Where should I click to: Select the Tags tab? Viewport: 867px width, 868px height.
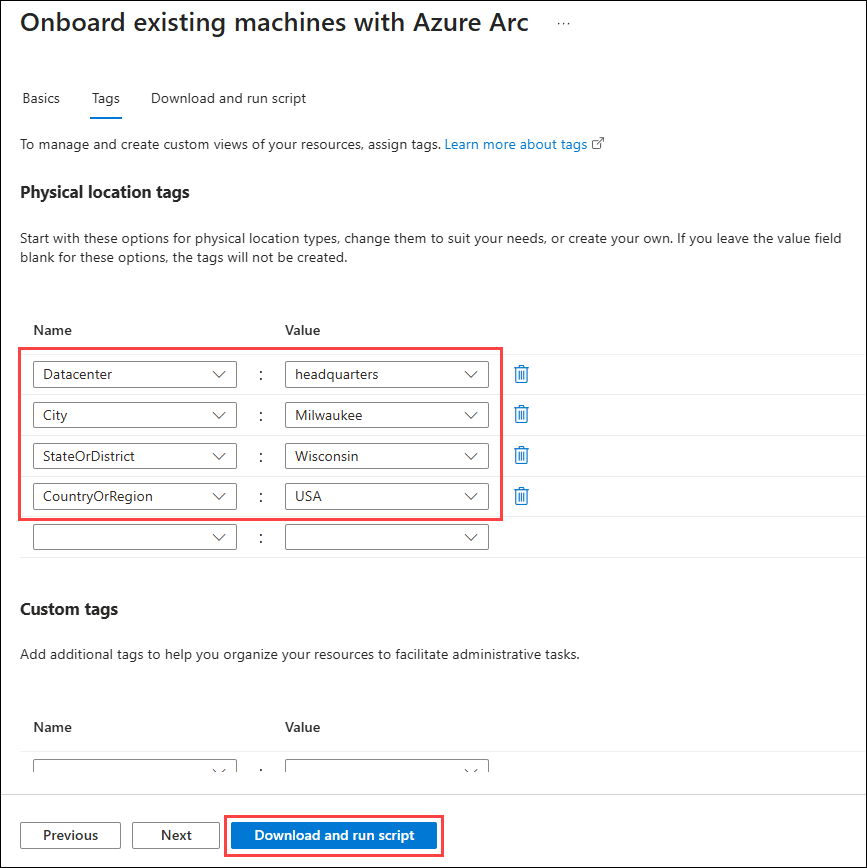(x=105, y=98)
